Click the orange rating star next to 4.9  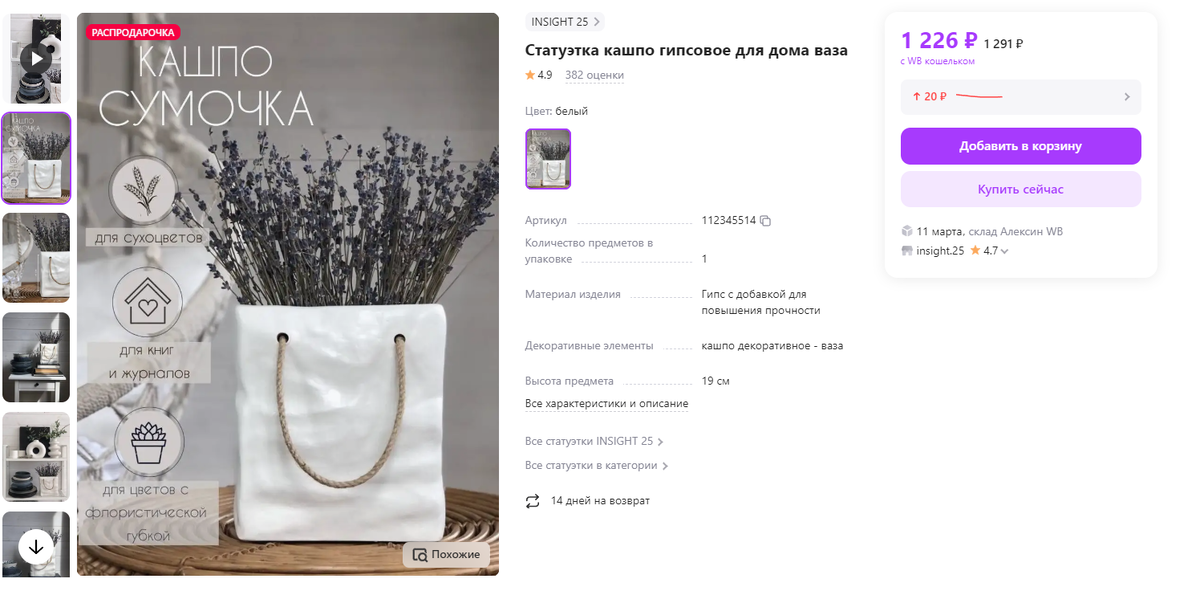(530, 75)
